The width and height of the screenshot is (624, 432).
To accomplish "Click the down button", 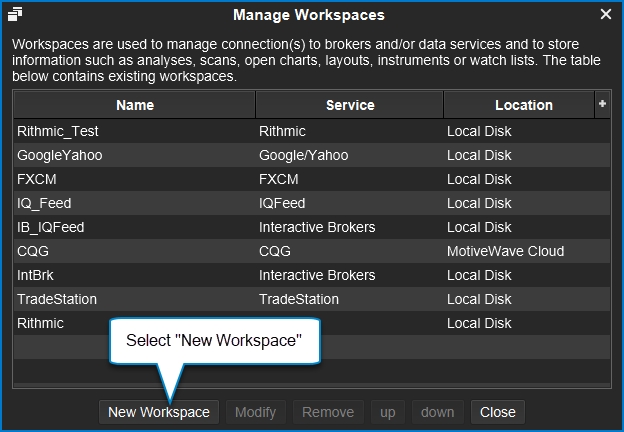I will click(438, 412).
